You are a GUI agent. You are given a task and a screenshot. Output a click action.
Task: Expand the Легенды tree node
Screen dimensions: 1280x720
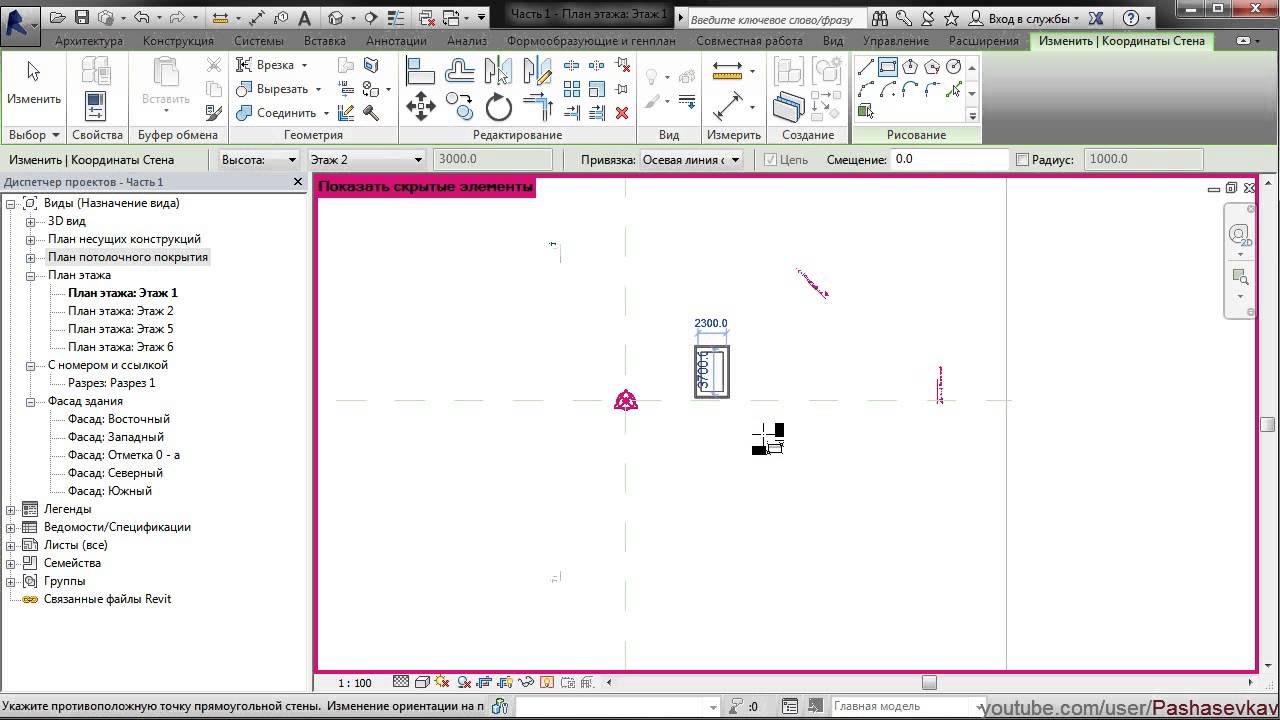click(11, 509)
